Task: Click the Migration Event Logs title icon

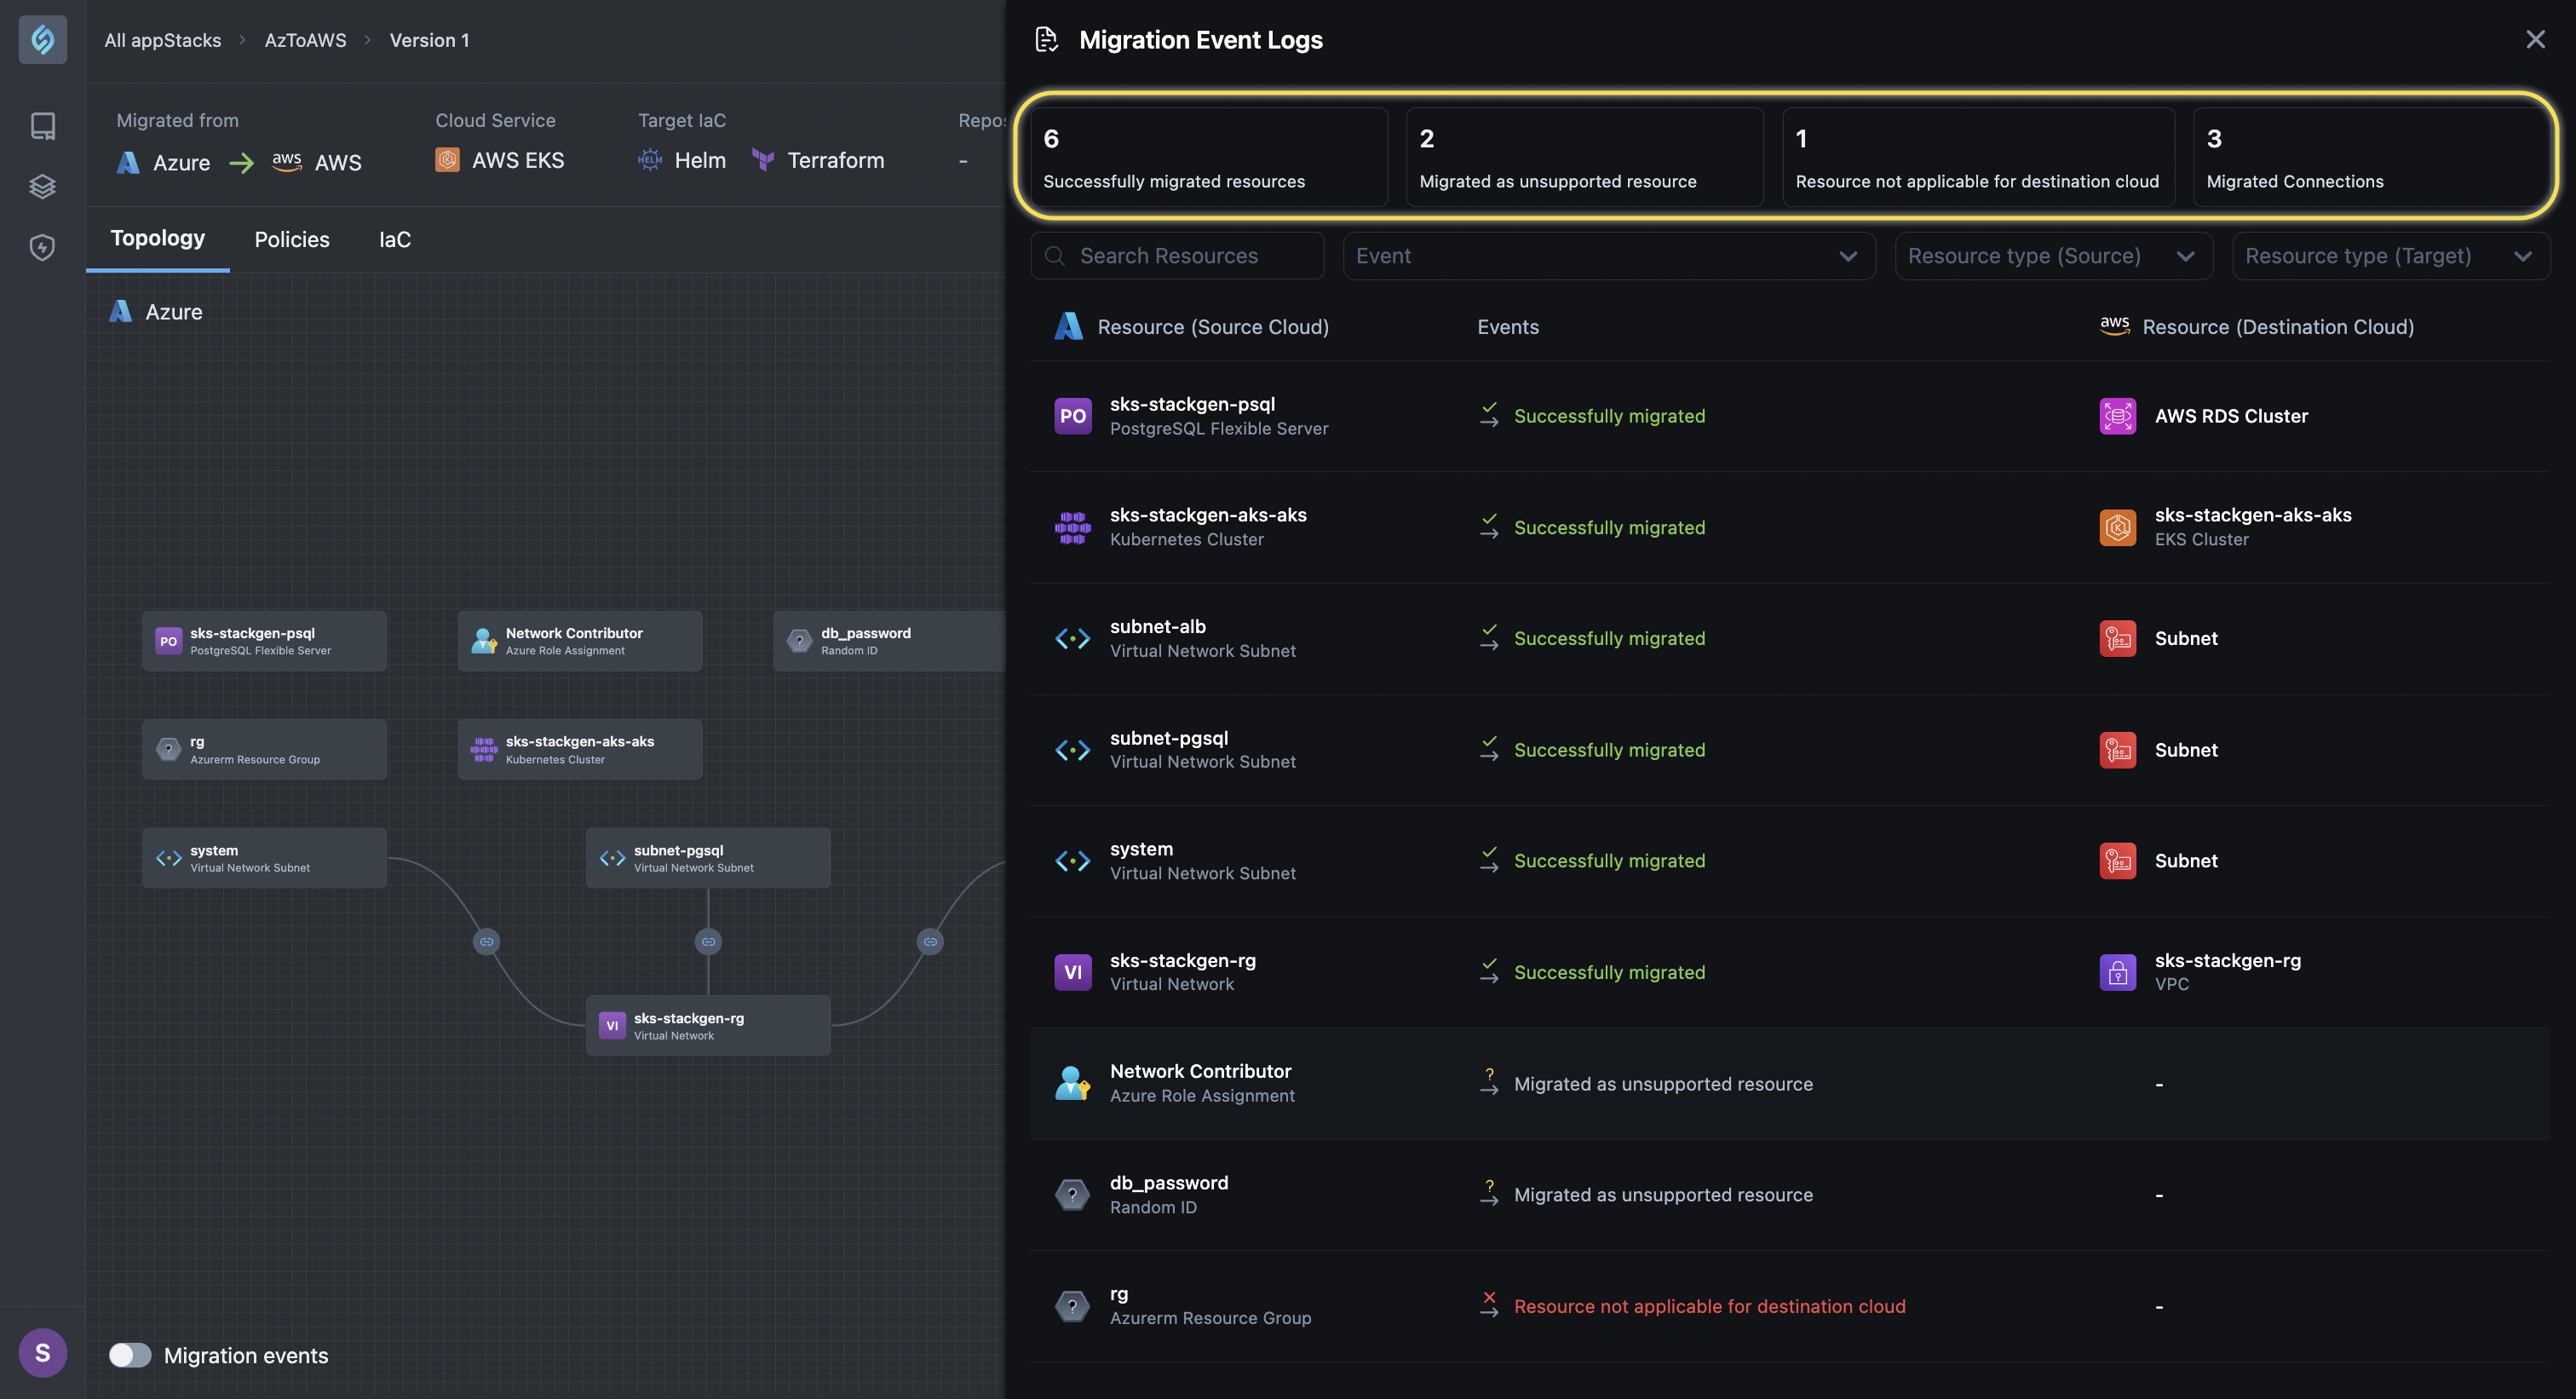Action: 1046,40
